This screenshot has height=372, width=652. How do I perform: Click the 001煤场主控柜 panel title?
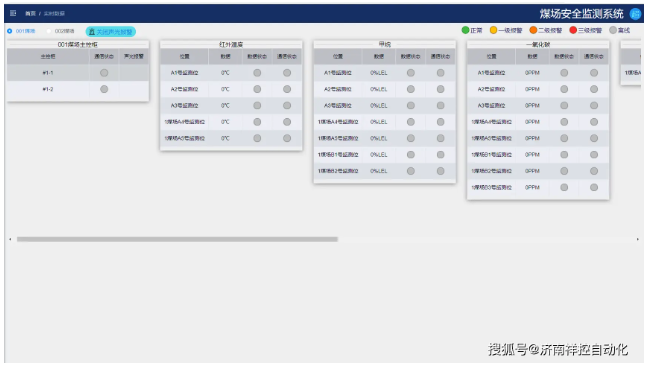pos(78,44)
